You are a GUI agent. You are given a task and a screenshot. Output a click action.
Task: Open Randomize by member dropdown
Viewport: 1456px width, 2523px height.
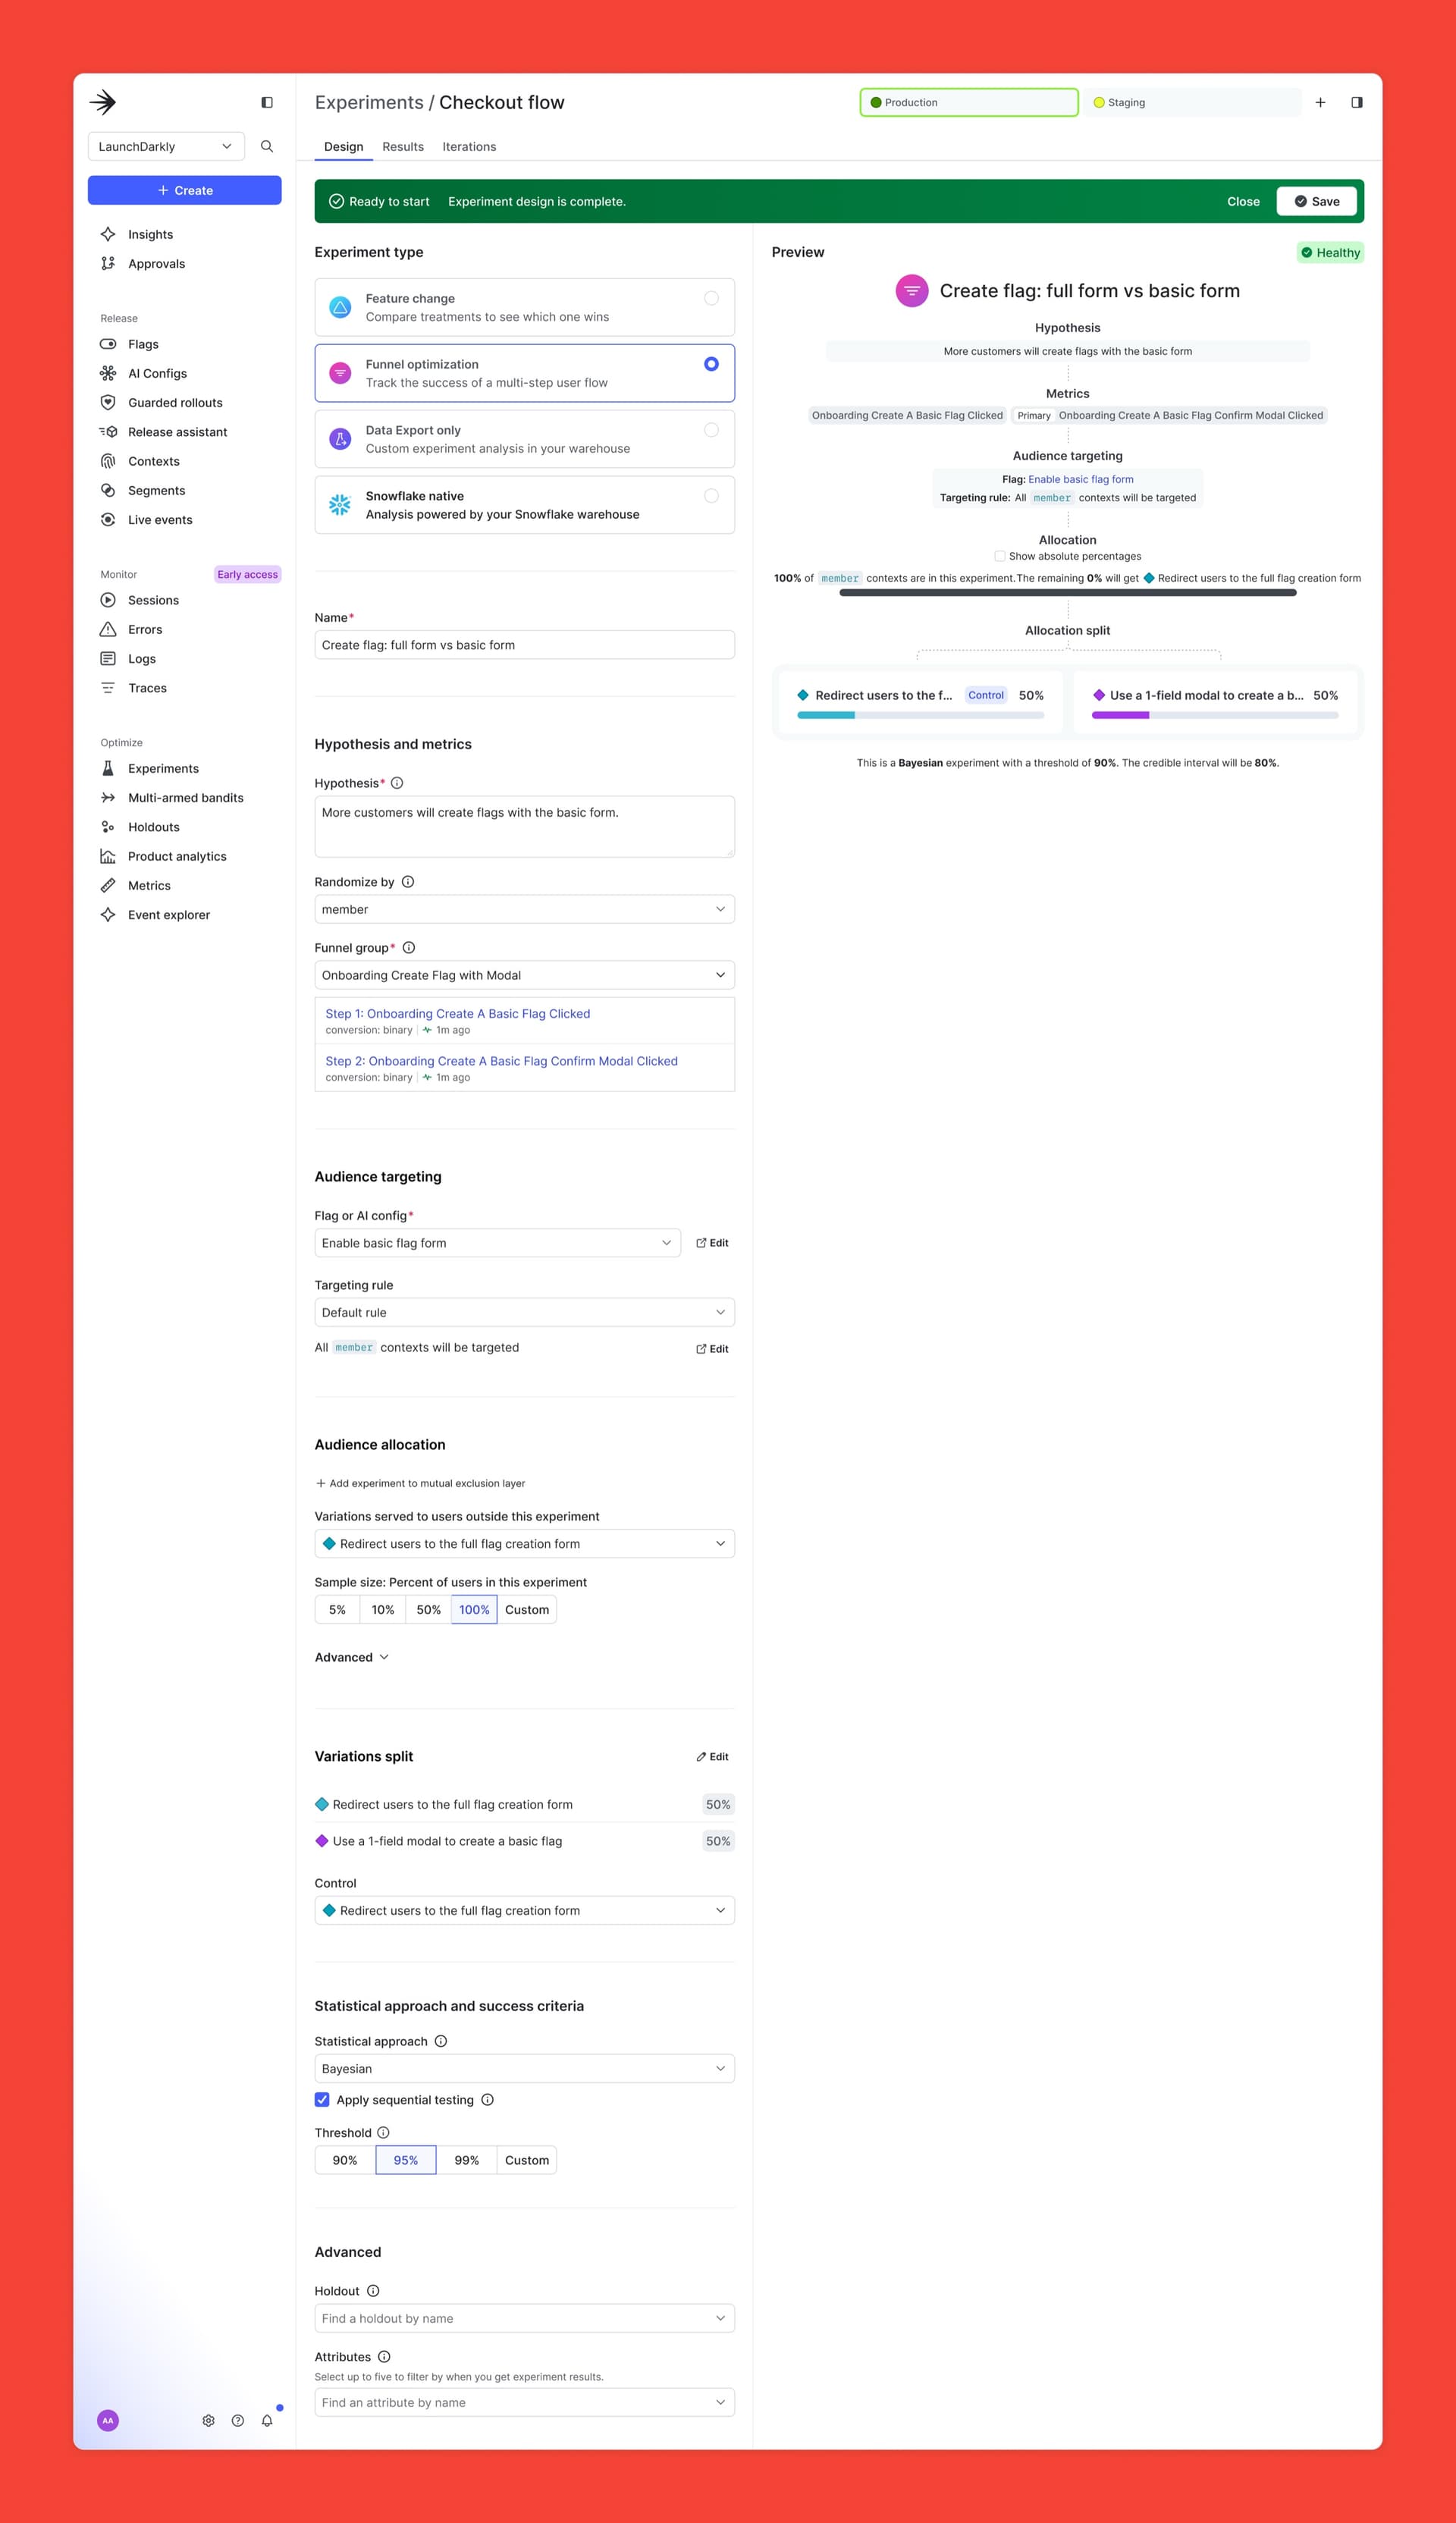click(525, 909)
